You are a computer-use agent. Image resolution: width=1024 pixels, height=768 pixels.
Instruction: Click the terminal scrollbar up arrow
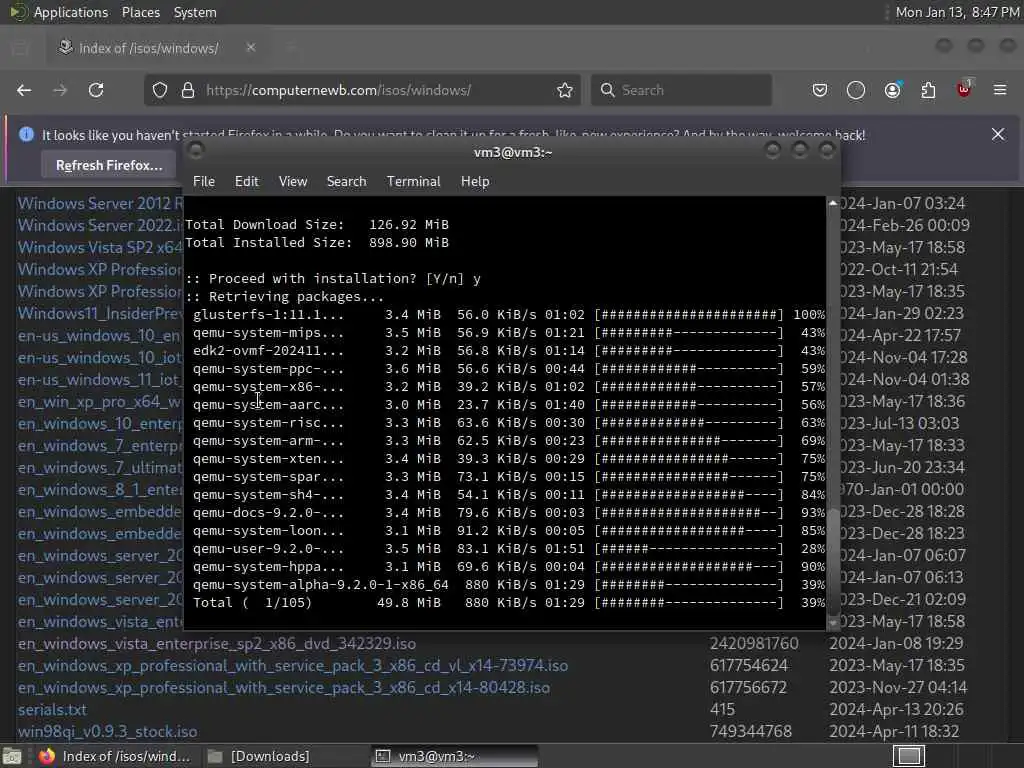833,204
